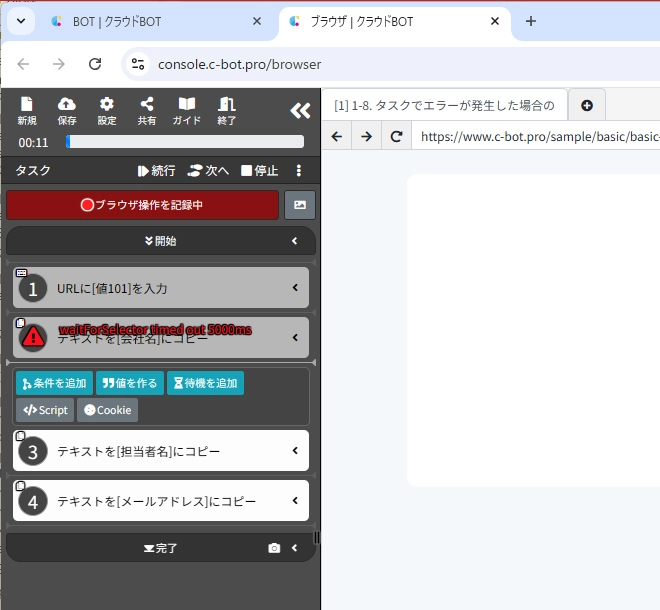Click the 新規 (New) file icon
Screen dimensions: 660x610
[27, 110]
